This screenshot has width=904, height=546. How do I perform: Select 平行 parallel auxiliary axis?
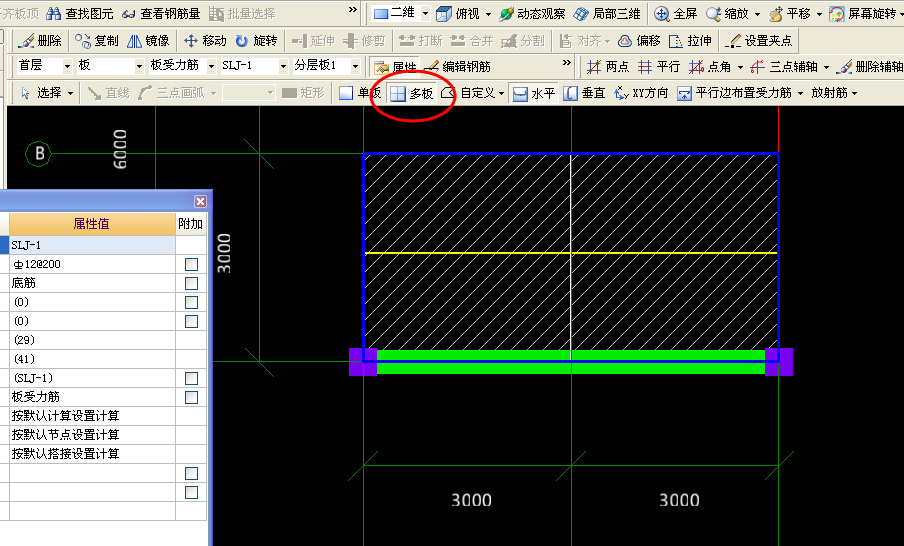(660, 67)
